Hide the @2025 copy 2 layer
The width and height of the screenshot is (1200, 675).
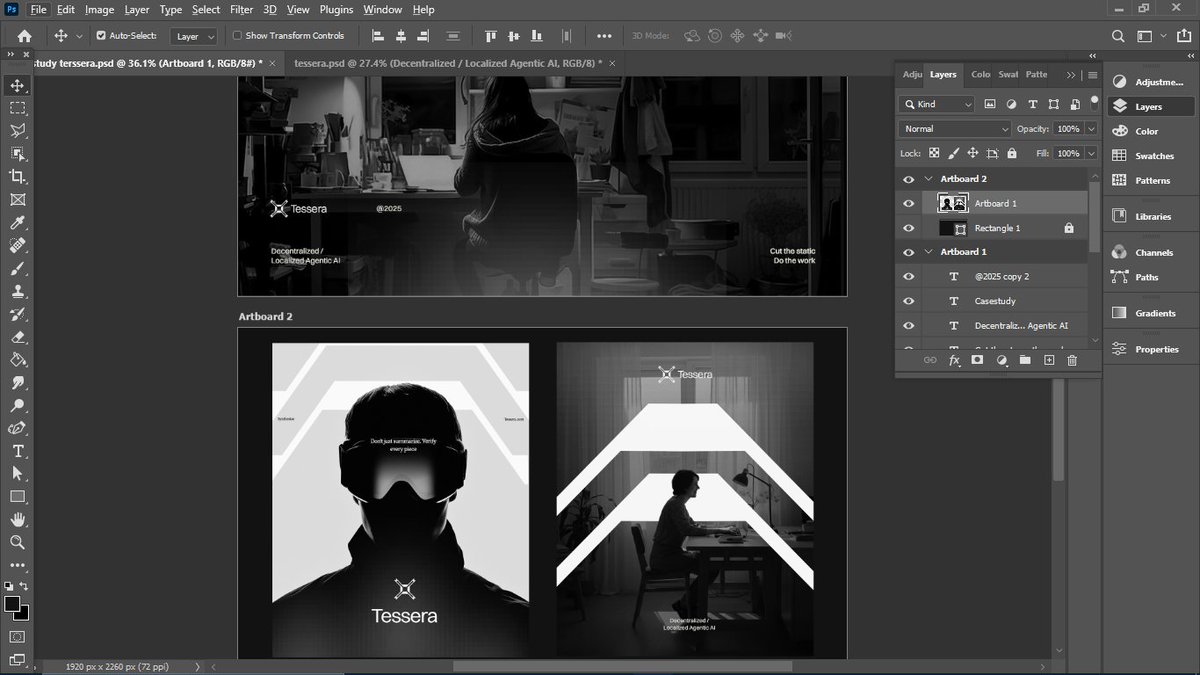click(908, 277)
